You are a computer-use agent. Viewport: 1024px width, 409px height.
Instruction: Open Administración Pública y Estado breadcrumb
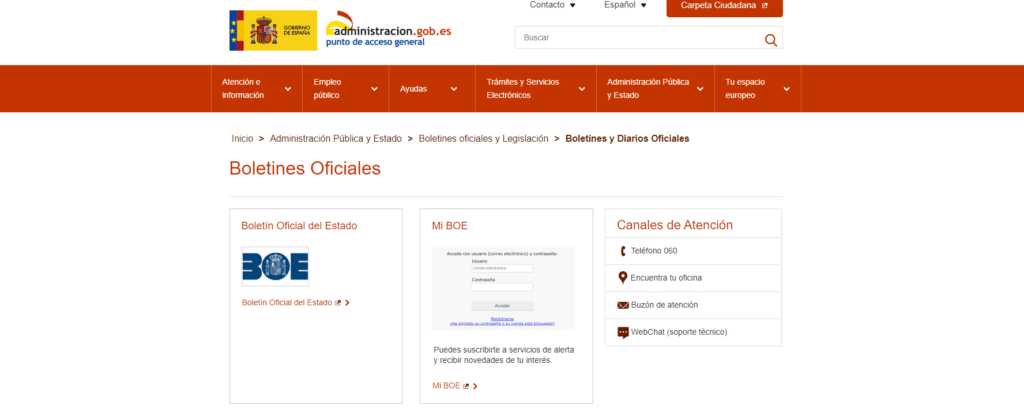tap(336, 139)
